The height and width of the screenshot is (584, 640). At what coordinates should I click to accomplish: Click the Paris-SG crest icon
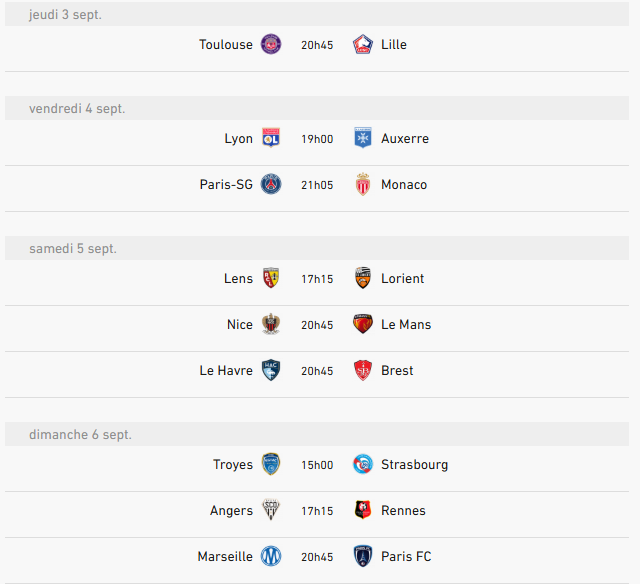[271, 184]
